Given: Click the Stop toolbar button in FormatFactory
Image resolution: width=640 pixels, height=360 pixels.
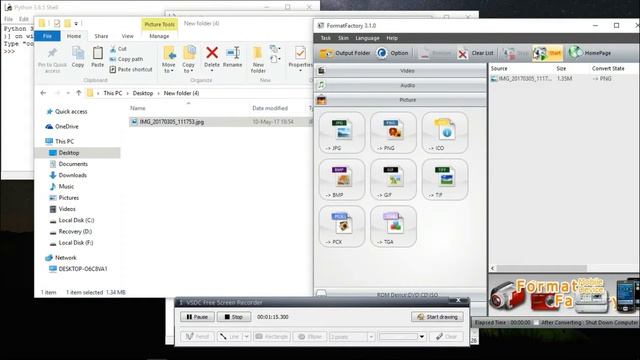Looking at the screenshot, I should point(516,53).
